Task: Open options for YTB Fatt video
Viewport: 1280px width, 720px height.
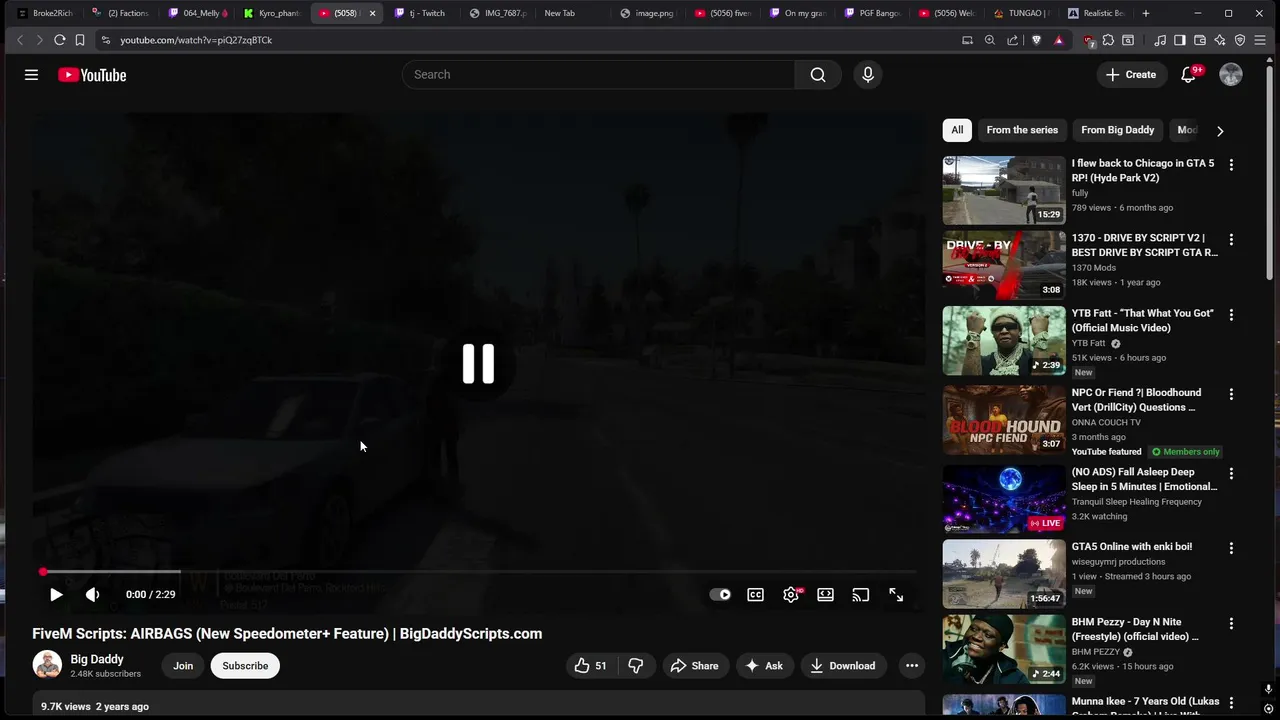Action: pyautogui.click(x=1231, y=314)
